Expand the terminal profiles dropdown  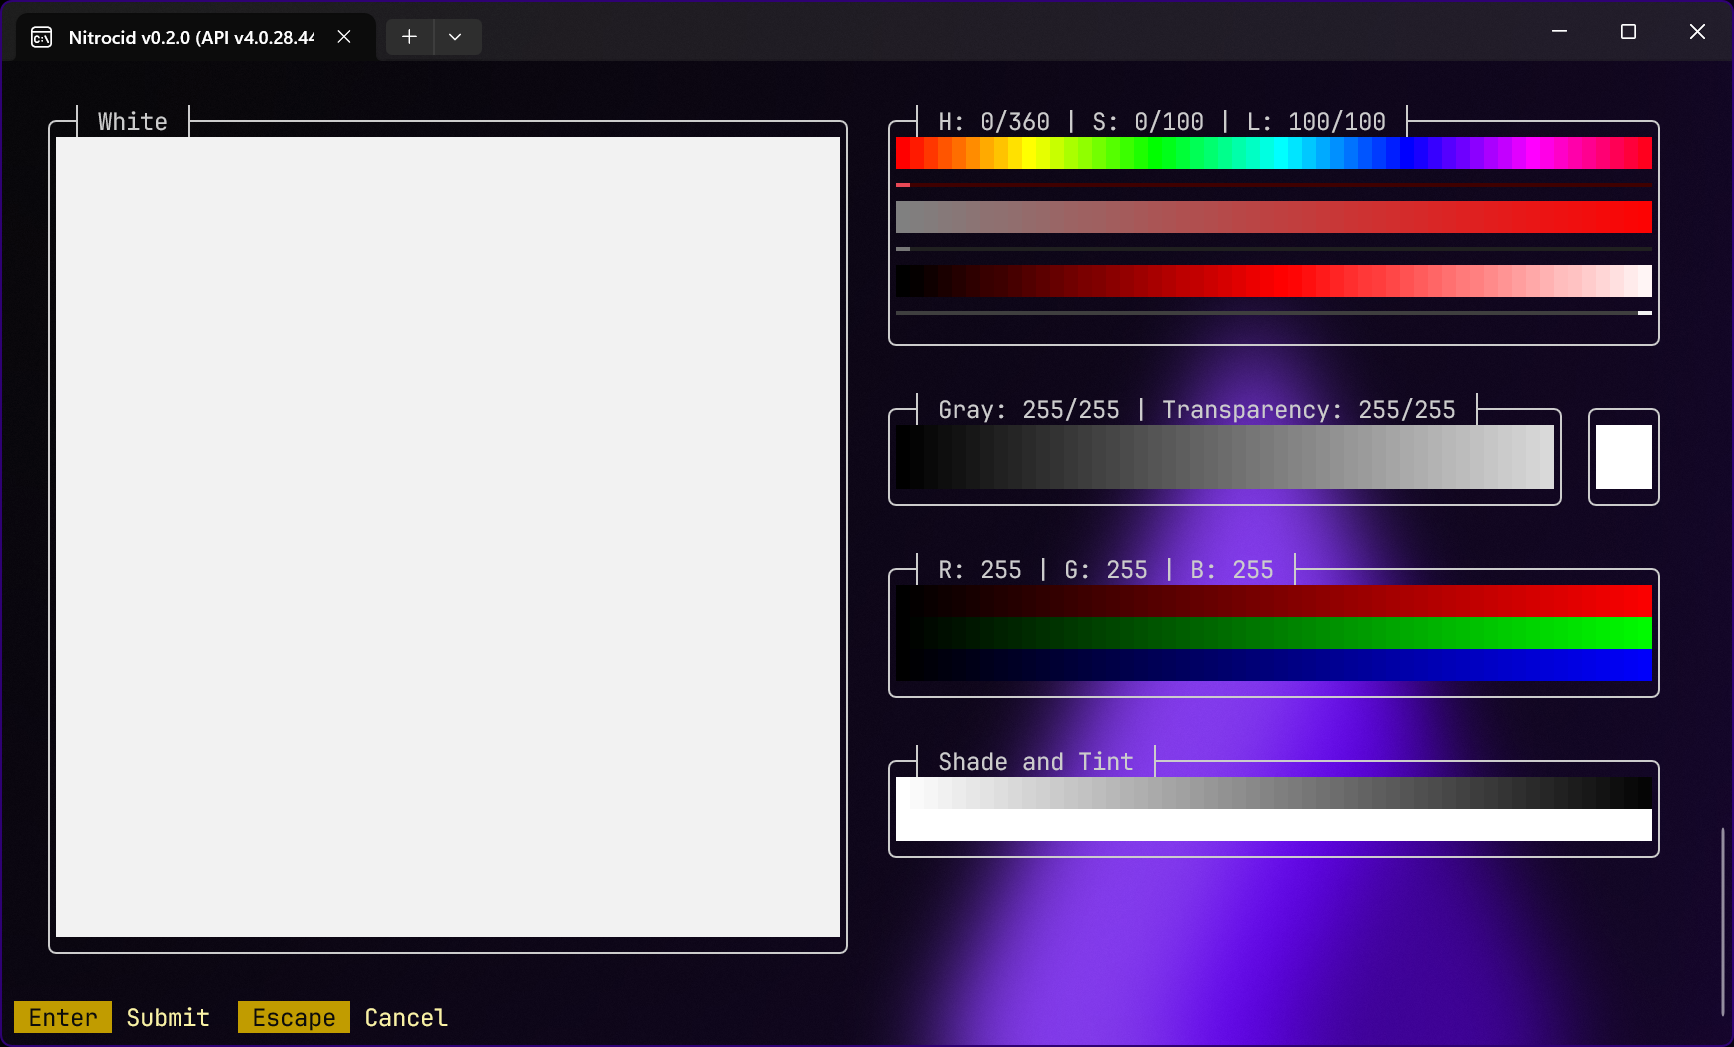point(455,37)
